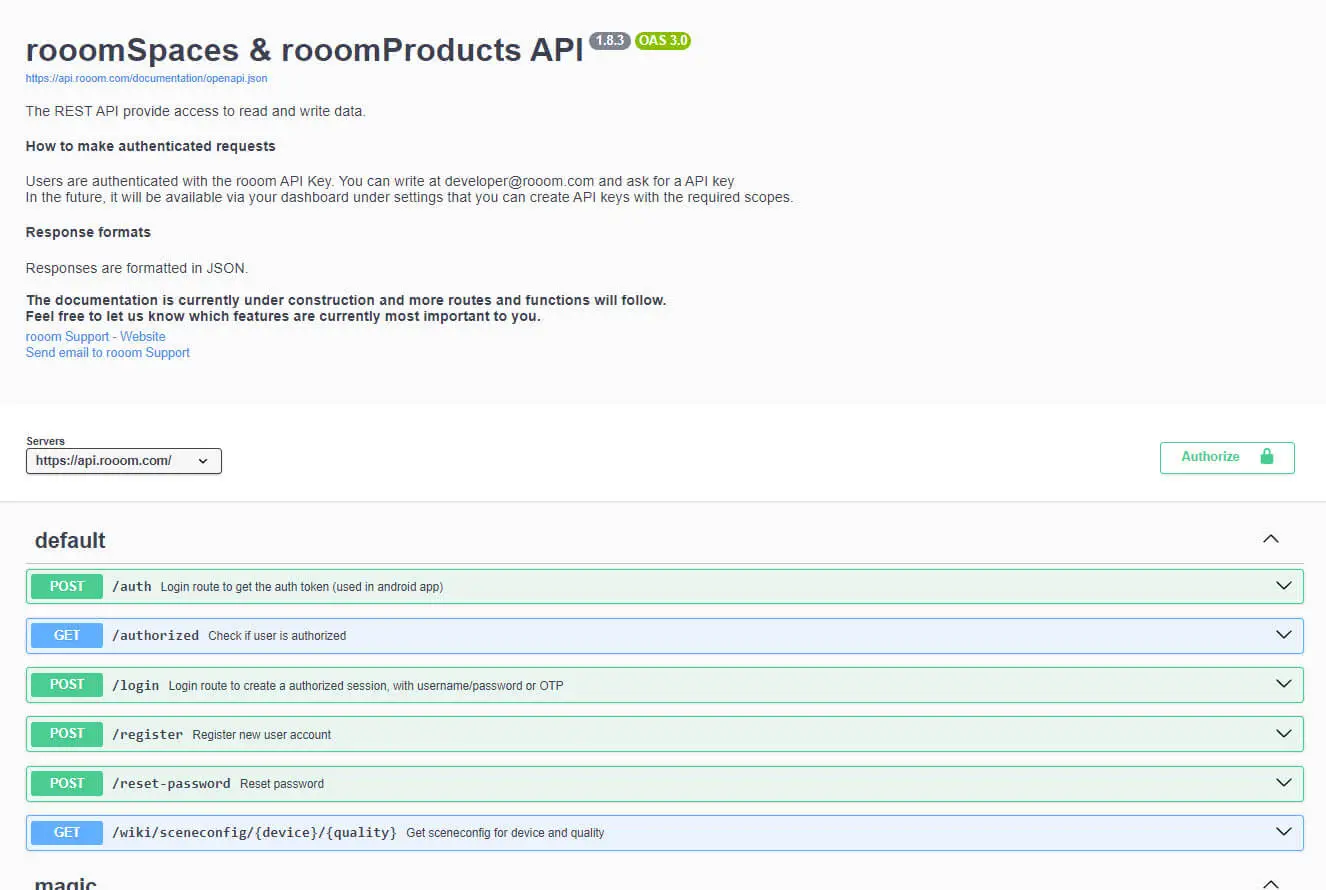Viewport: 1326px width, 890px height.
Task: Collapse the default section
Action: point(1271,539)
